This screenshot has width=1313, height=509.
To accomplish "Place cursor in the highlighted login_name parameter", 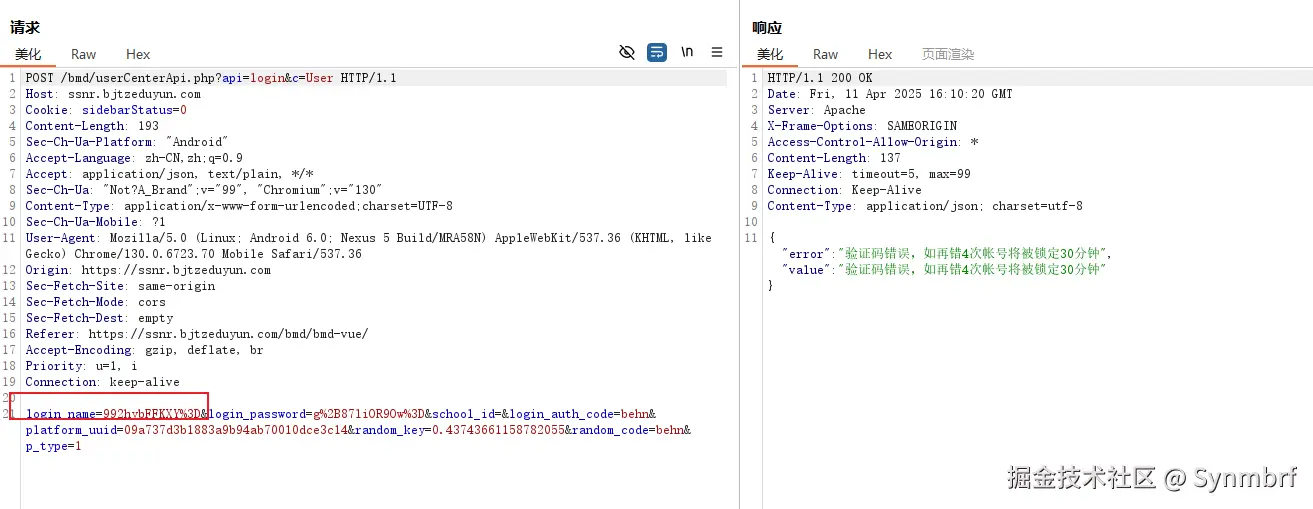I will [114, 414].
